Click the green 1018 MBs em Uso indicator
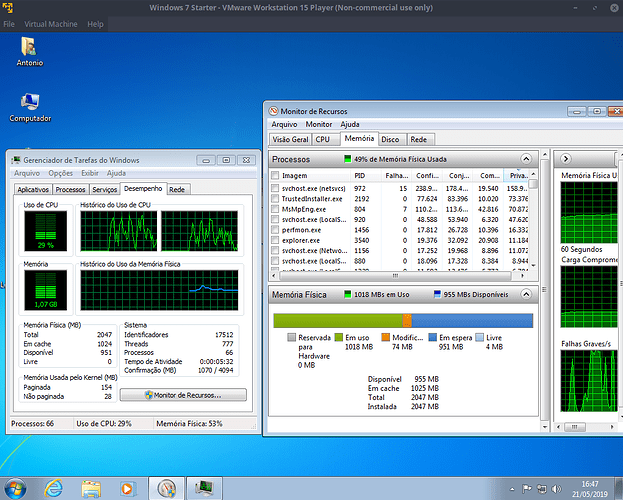Screen dimensions: 623x500 pos(348,295)
